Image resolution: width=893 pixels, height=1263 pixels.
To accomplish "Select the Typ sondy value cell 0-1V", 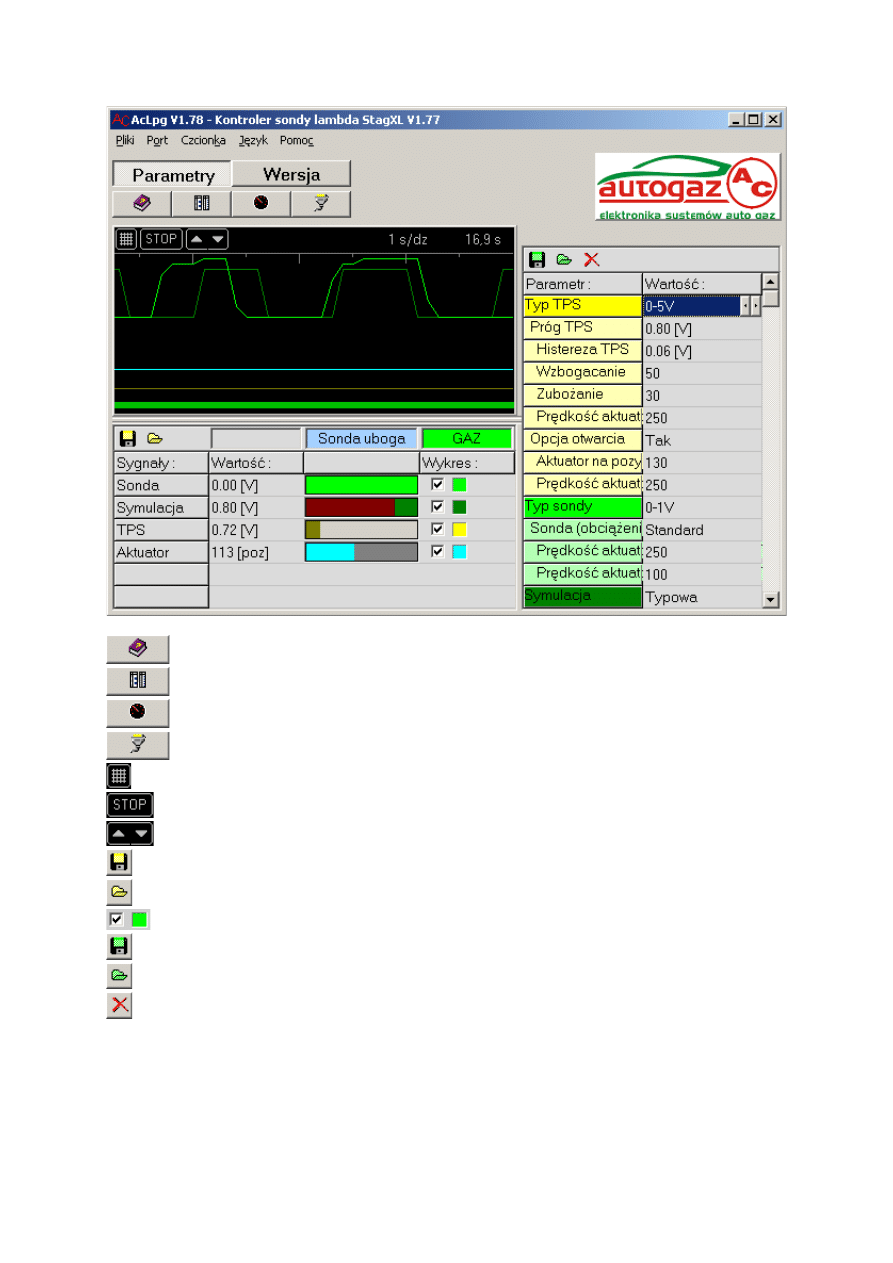I will tap(700, 507).
